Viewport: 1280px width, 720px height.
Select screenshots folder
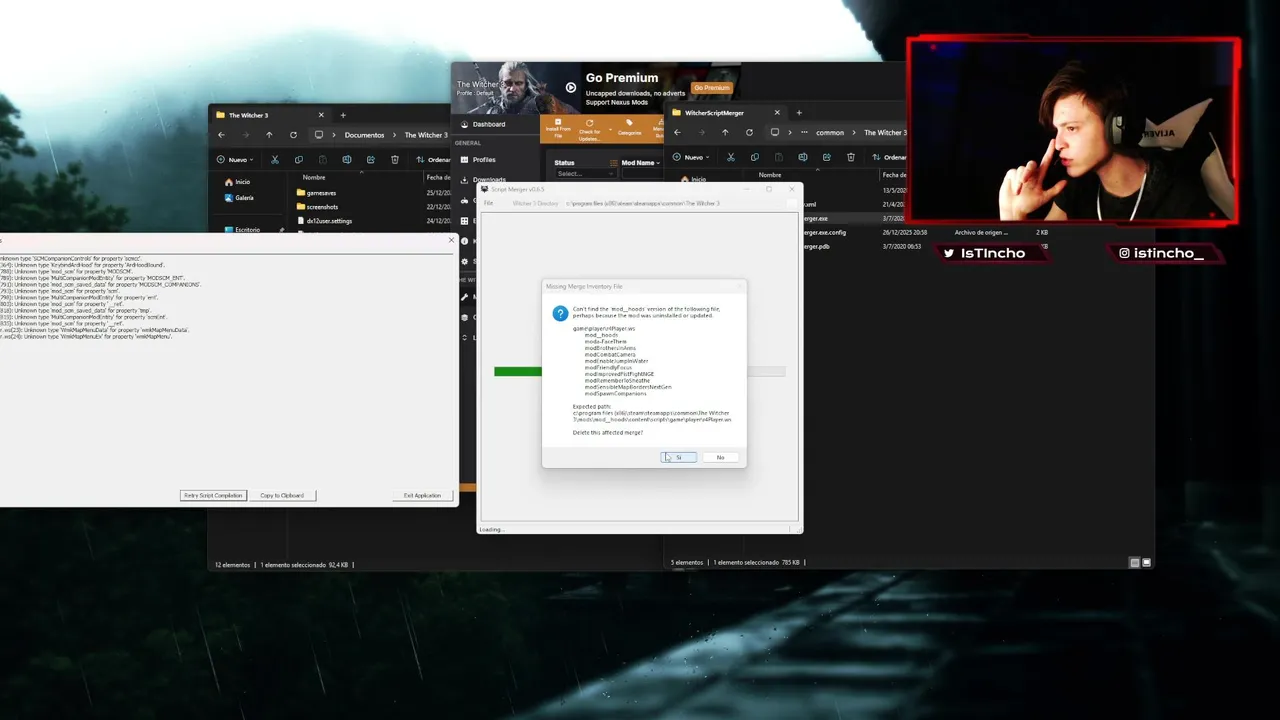(x=318, y=207)
